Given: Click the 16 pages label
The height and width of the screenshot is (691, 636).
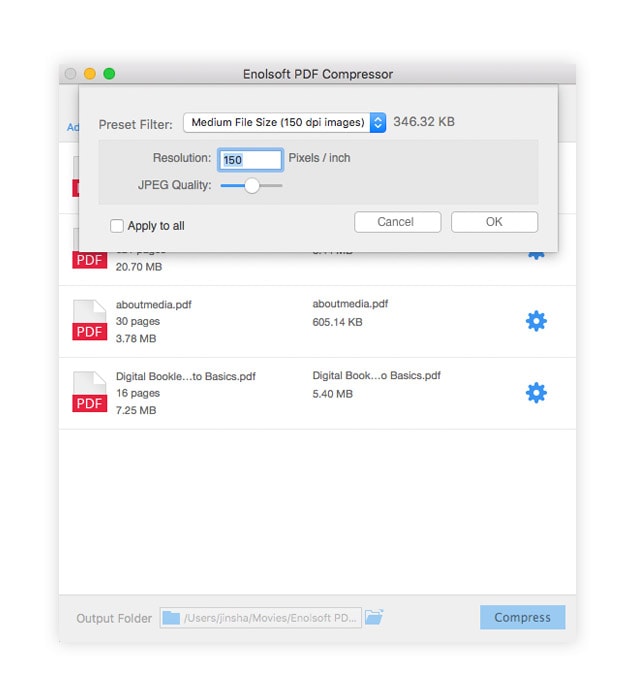Looking at the screenshot, I should click(x=138, y=393).
